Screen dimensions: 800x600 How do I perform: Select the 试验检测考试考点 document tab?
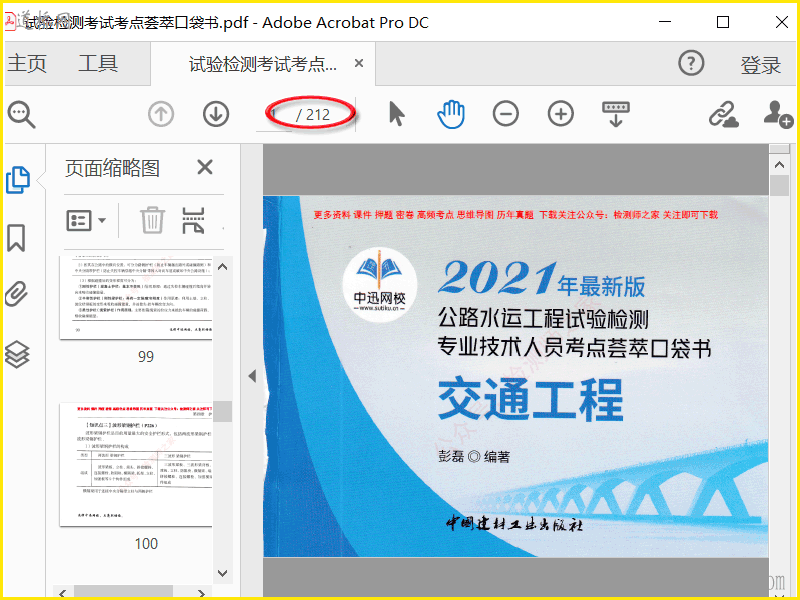(262, 64)
